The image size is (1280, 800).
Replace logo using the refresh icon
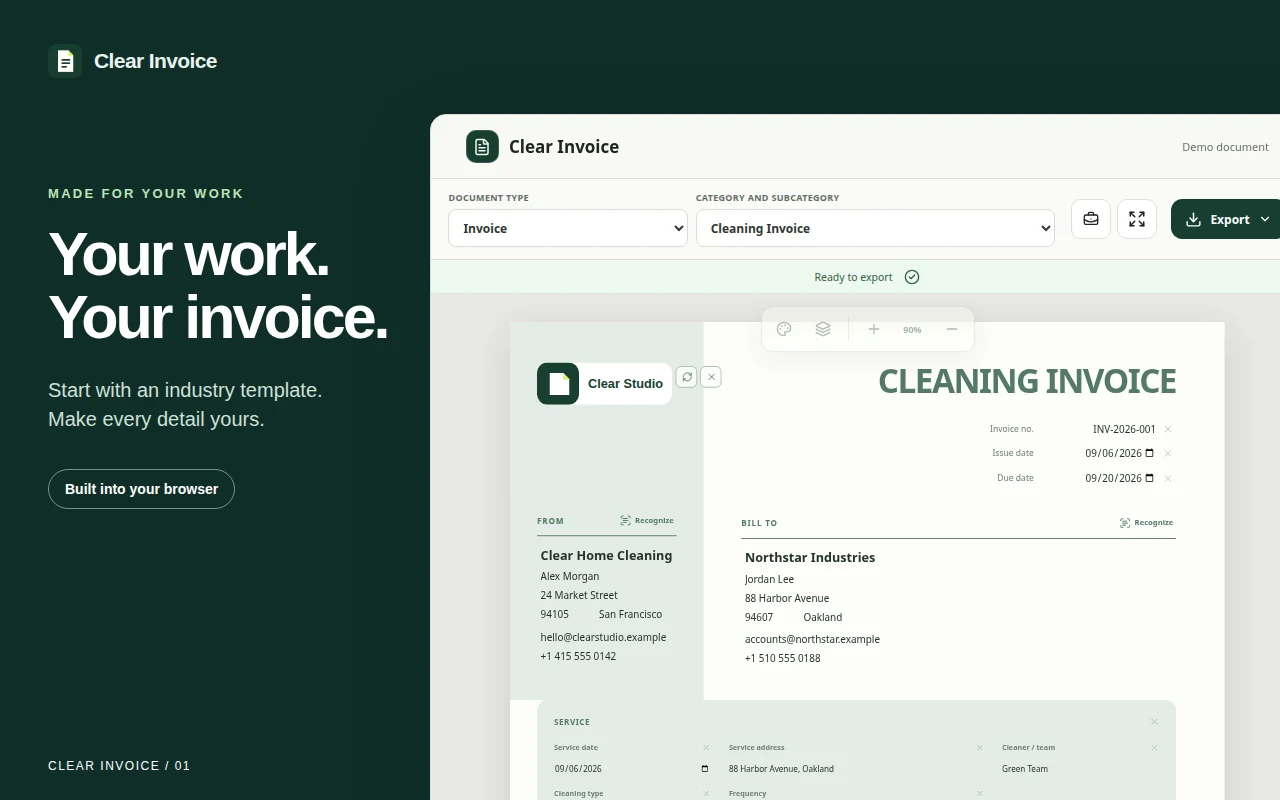click(x=686, y=377)
